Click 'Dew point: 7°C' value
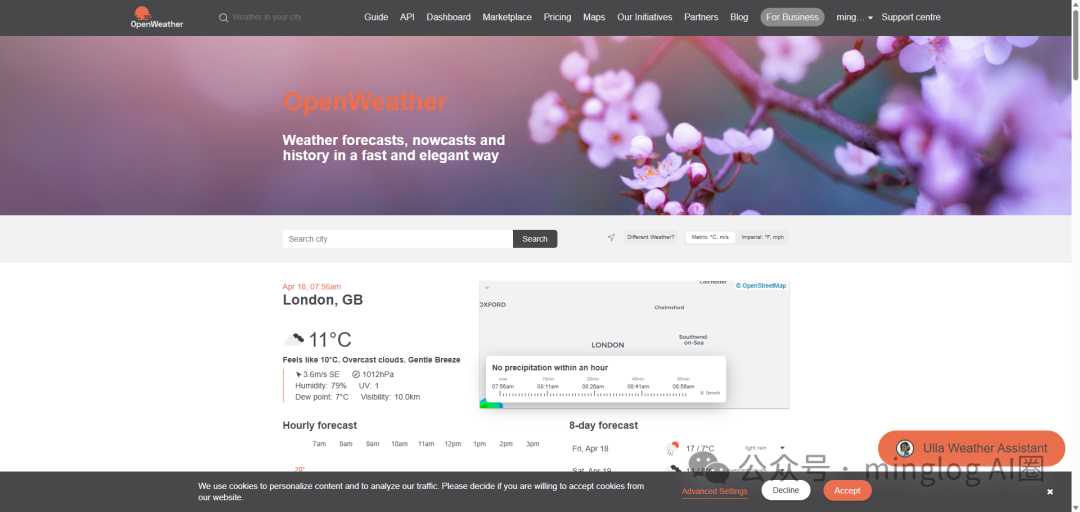Screen dimensions: 1080x512 click(x=322, y=397)
